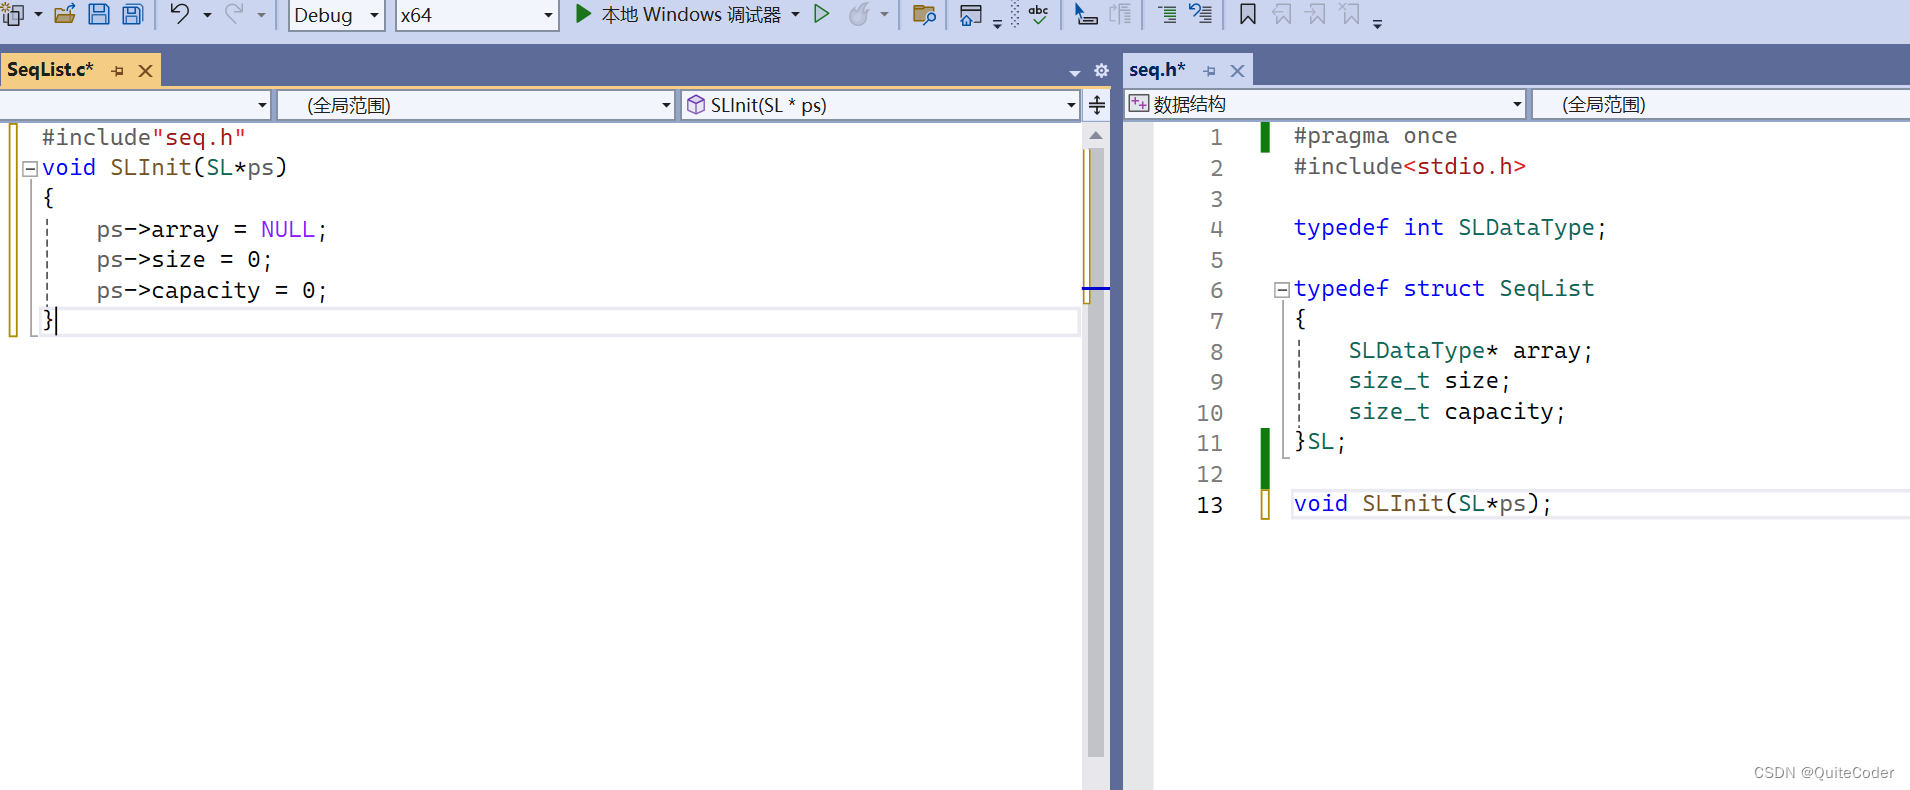Click the scroll up arrow in SeqList.c
Screen dimensions: 1910x790
pyautogui.click(x=1096, y=135)
